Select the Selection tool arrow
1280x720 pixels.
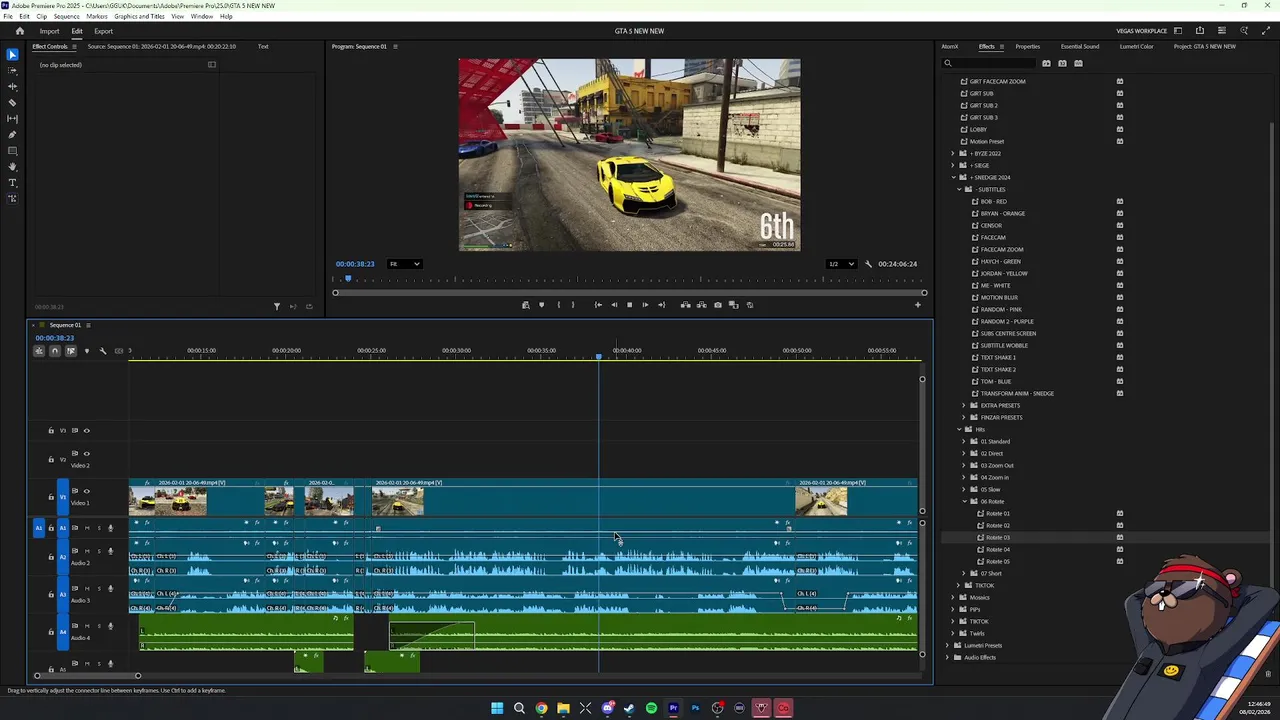(x=12, y=54)
